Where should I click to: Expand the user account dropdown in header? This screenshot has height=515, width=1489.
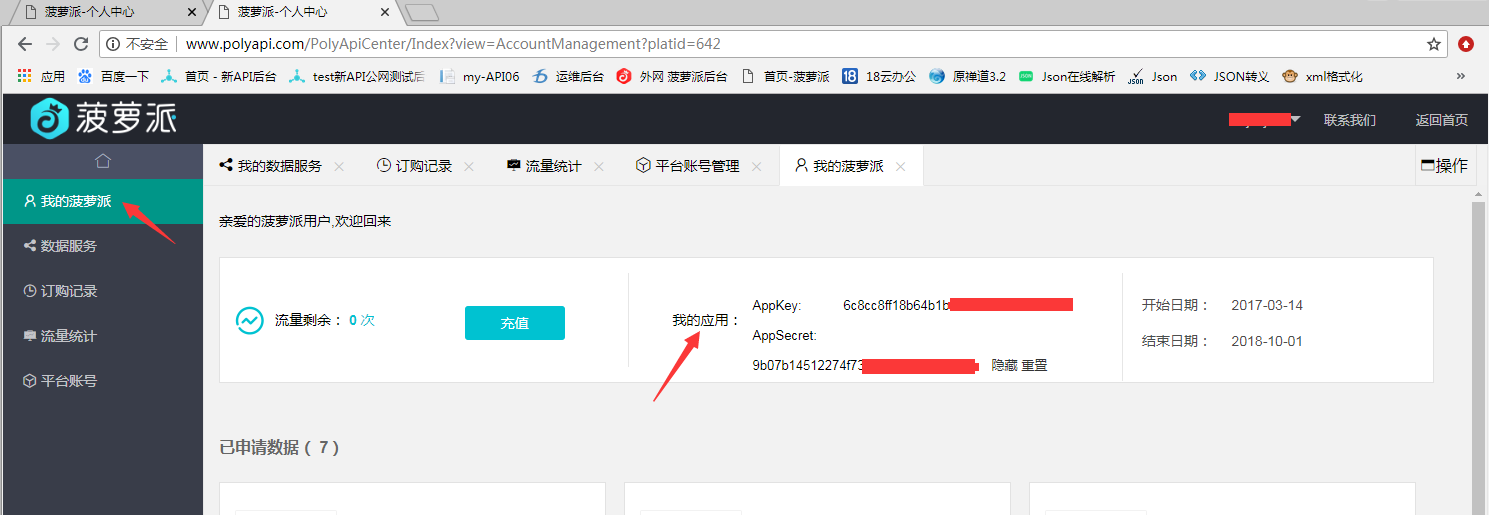click(x=1295, y=120)
